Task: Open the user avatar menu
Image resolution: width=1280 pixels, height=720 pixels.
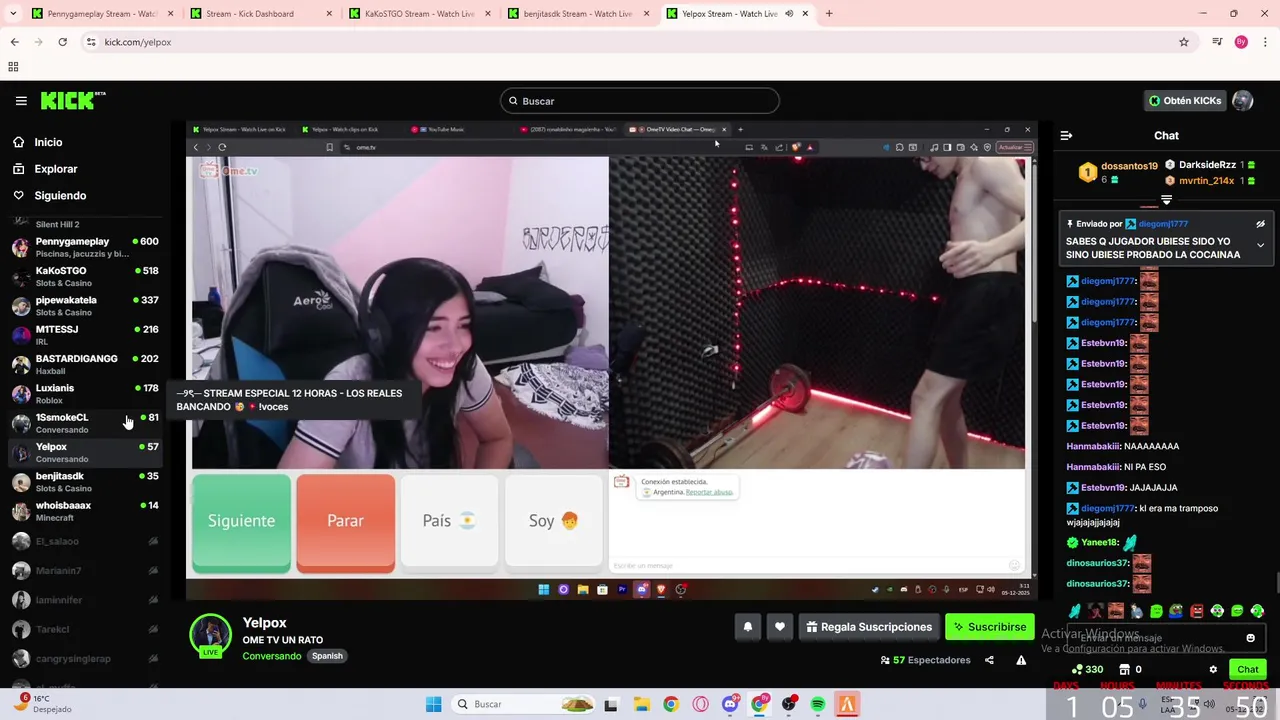Action: click(1243, 101)
